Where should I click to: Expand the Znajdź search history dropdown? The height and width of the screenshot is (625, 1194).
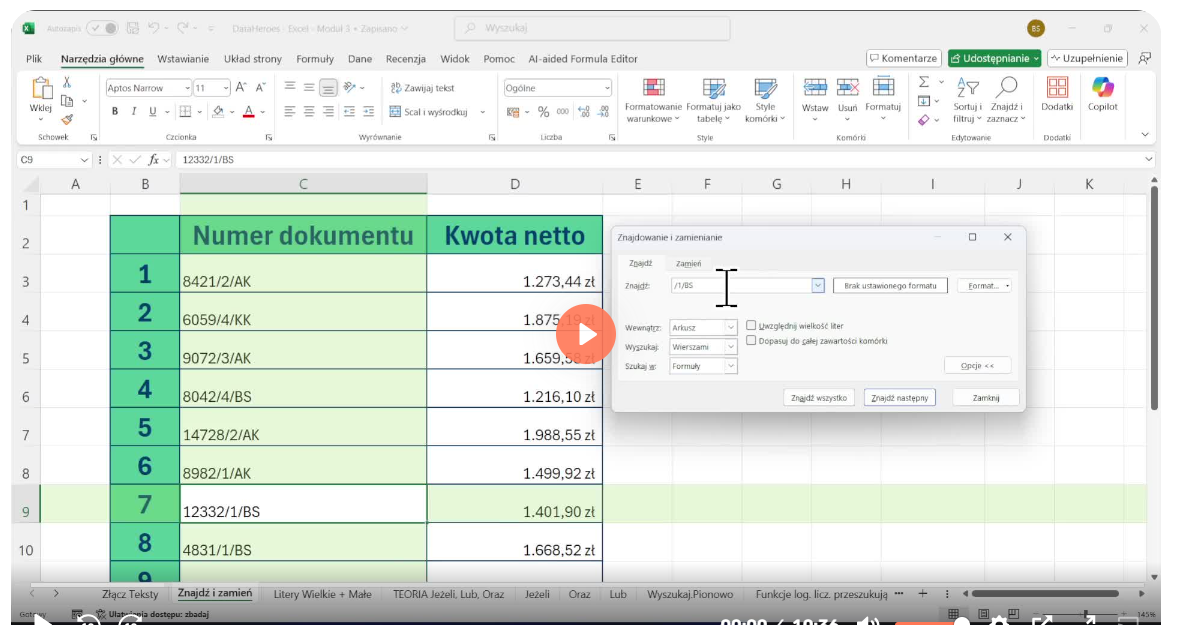click(817, 285)
